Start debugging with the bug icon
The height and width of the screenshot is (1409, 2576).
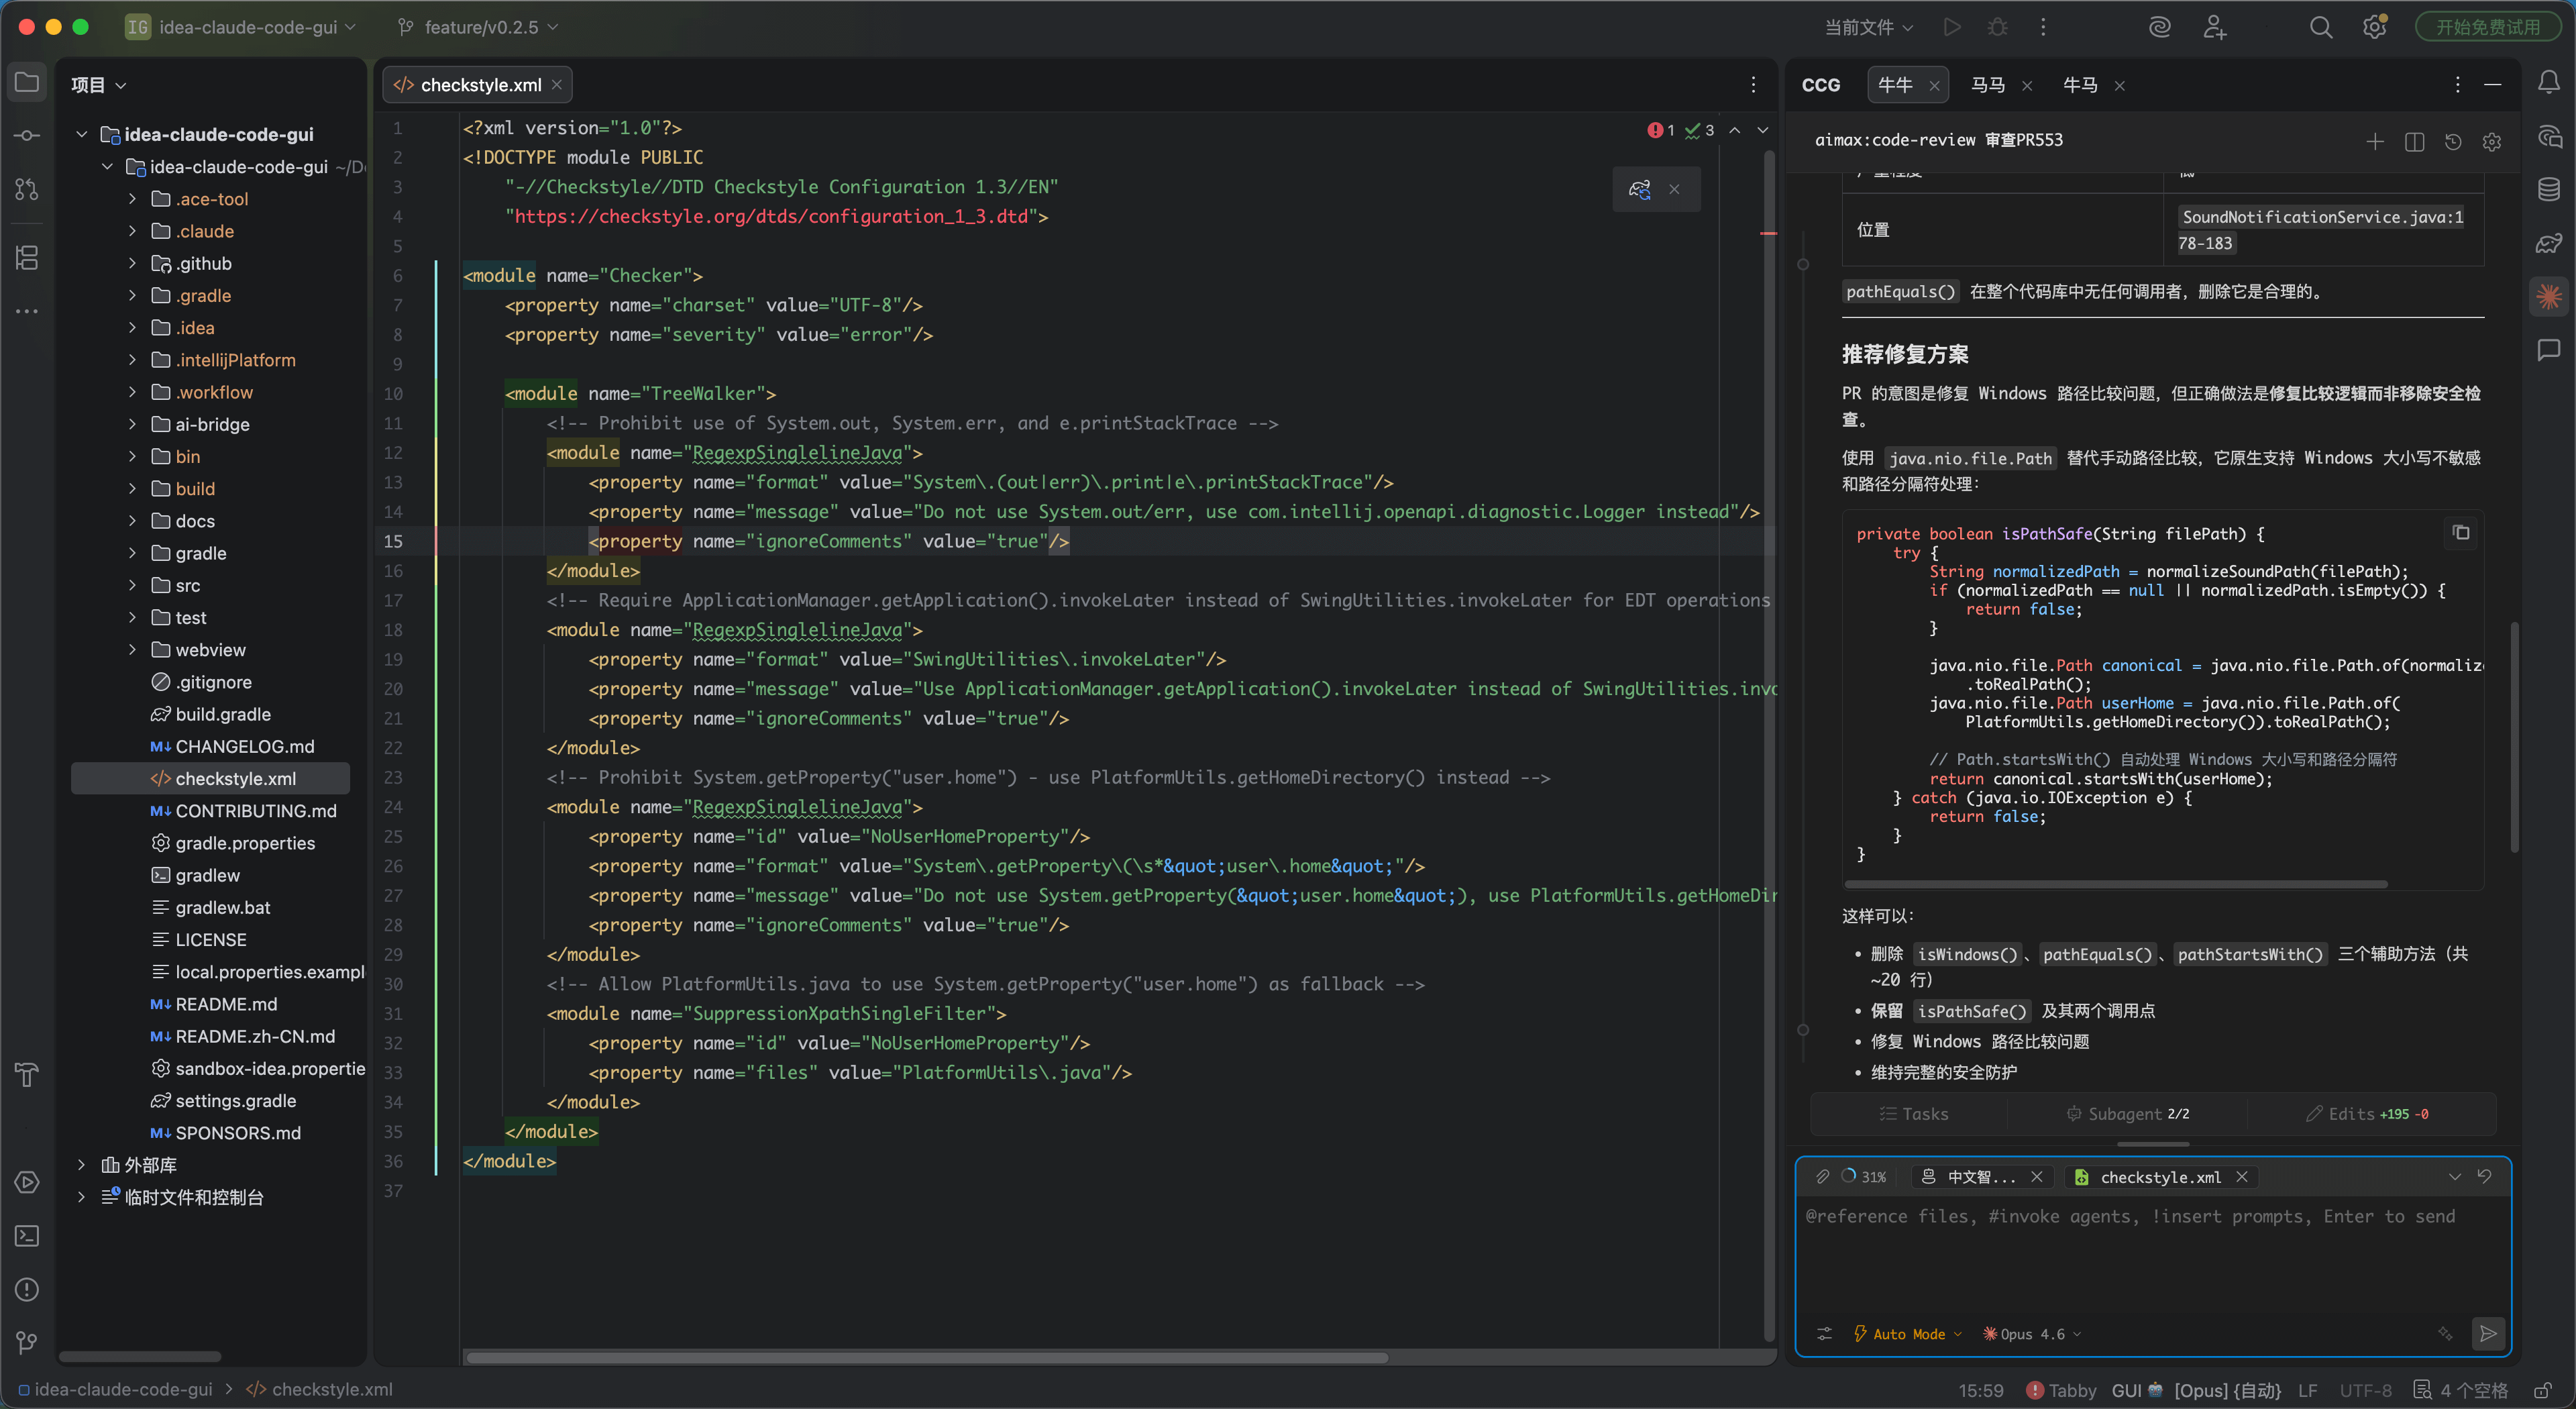(x=1997, y=27)
